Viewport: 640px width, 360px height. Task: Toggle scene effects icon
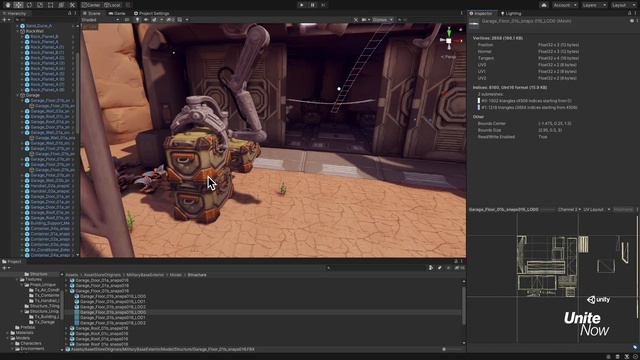[x=154, y=20]
